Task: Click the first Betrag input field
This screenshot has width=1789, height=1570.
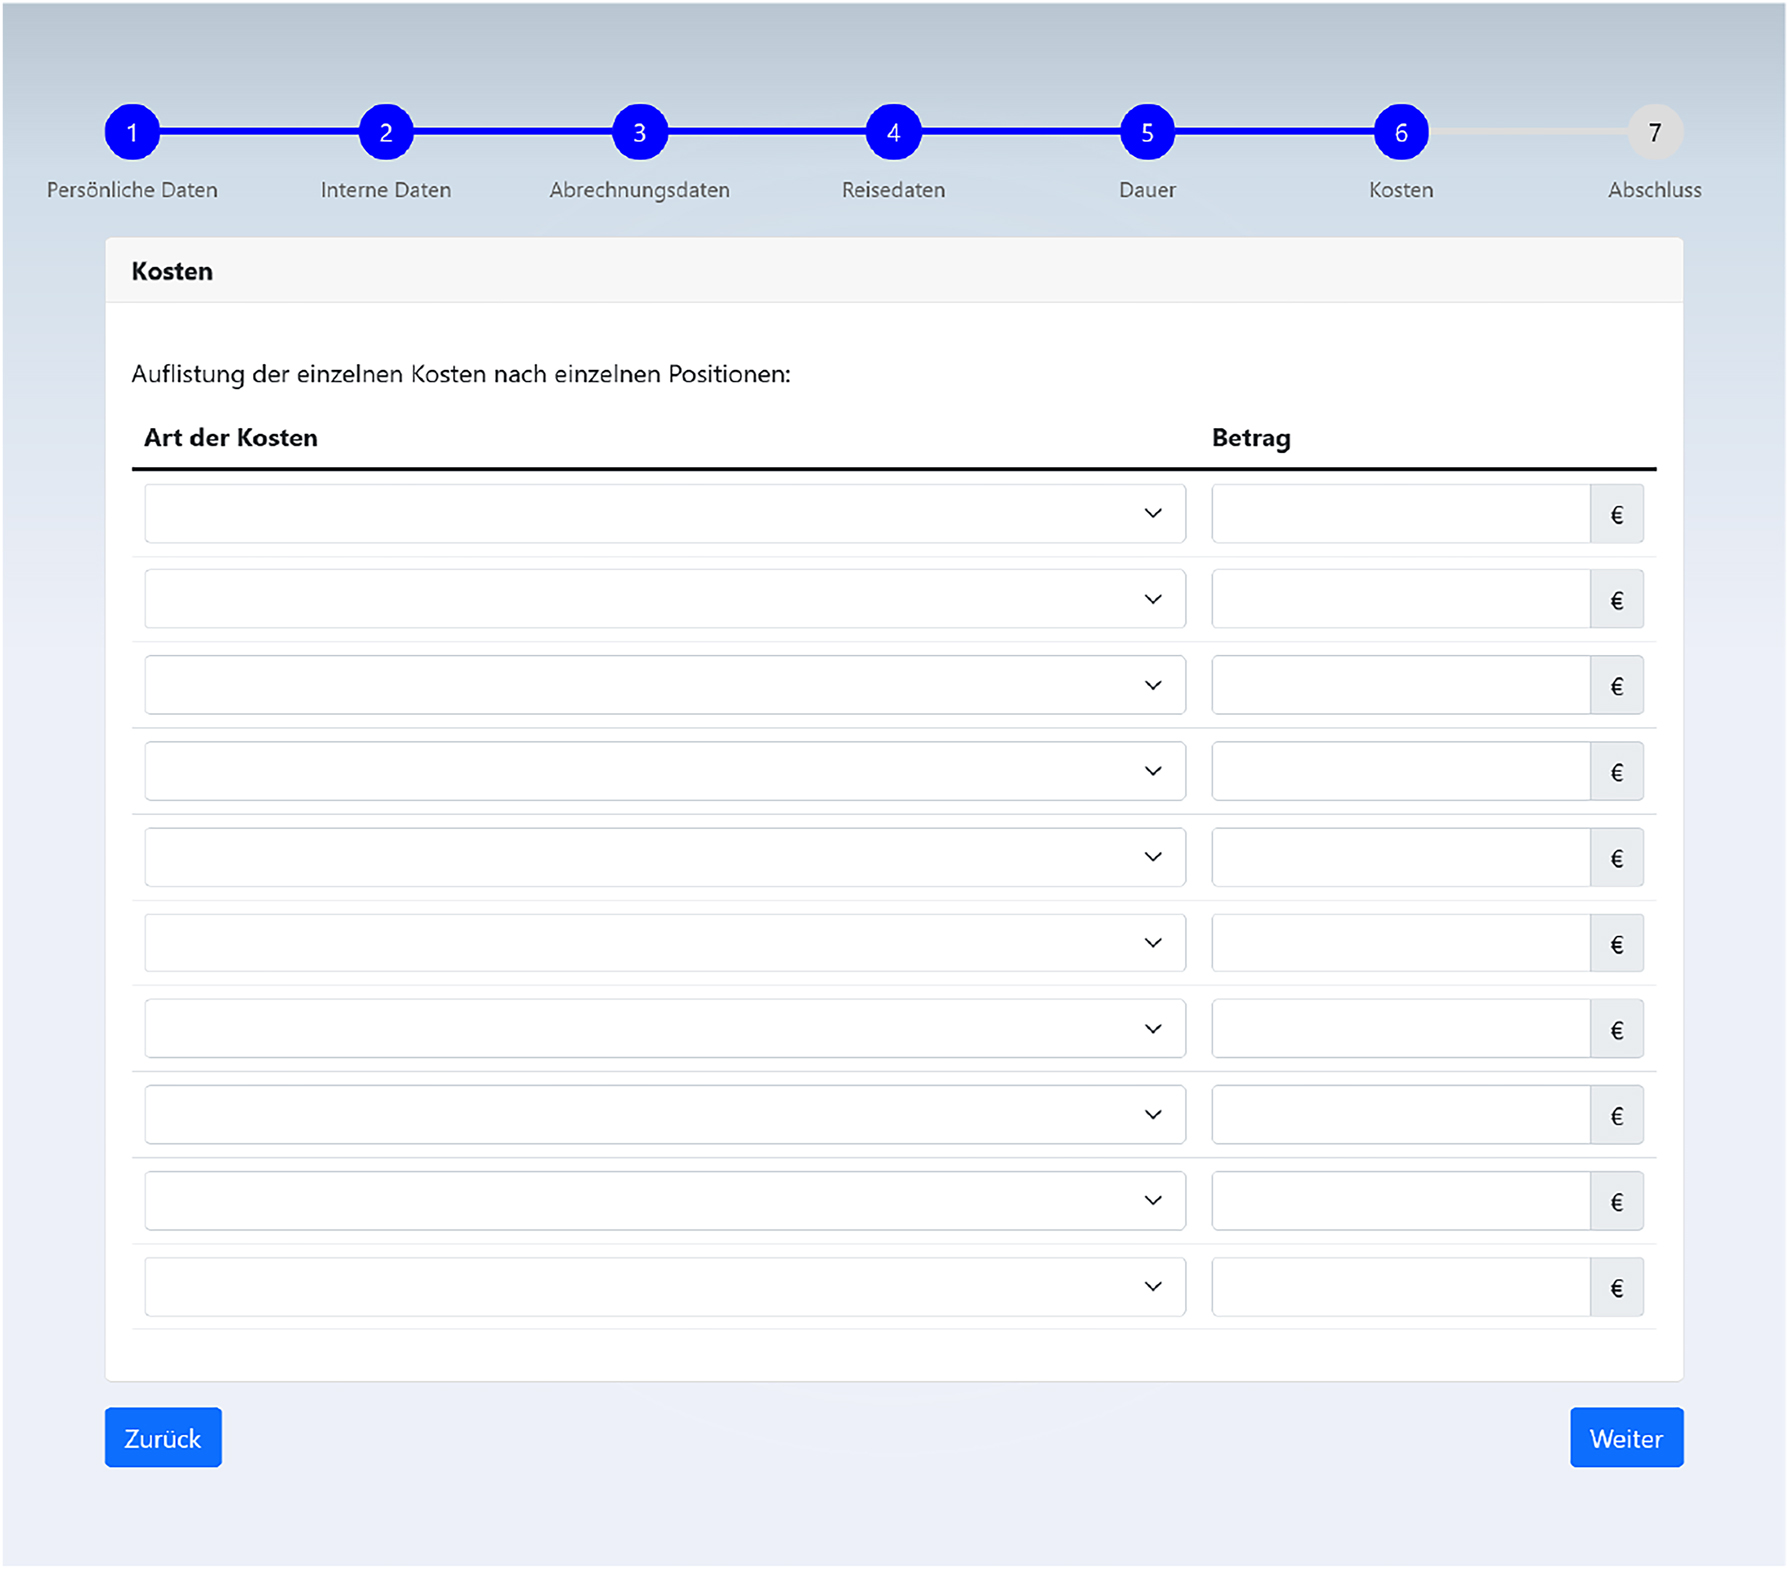Action: click(x=1400, y=514)
